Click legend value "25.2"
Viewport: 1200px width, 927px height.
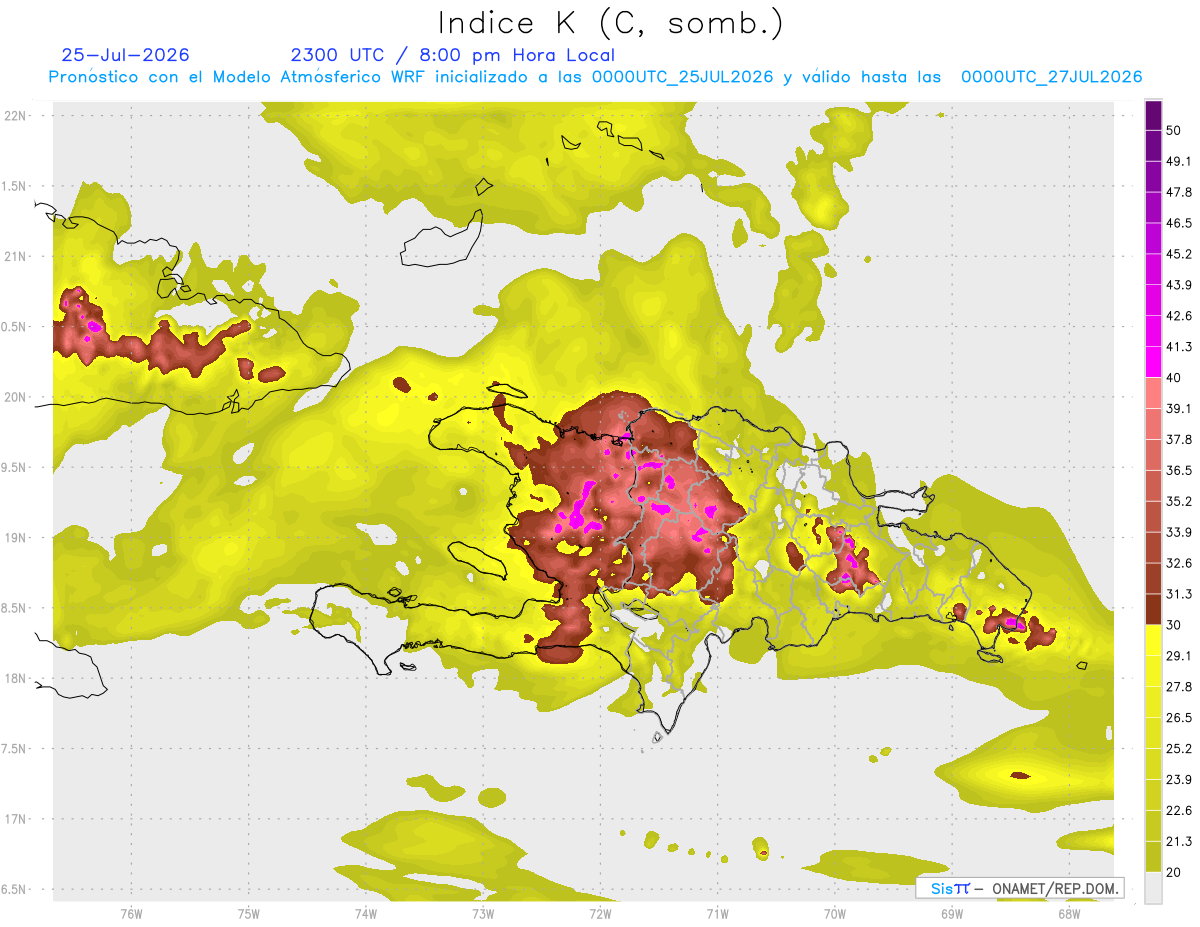[1179, 748]
